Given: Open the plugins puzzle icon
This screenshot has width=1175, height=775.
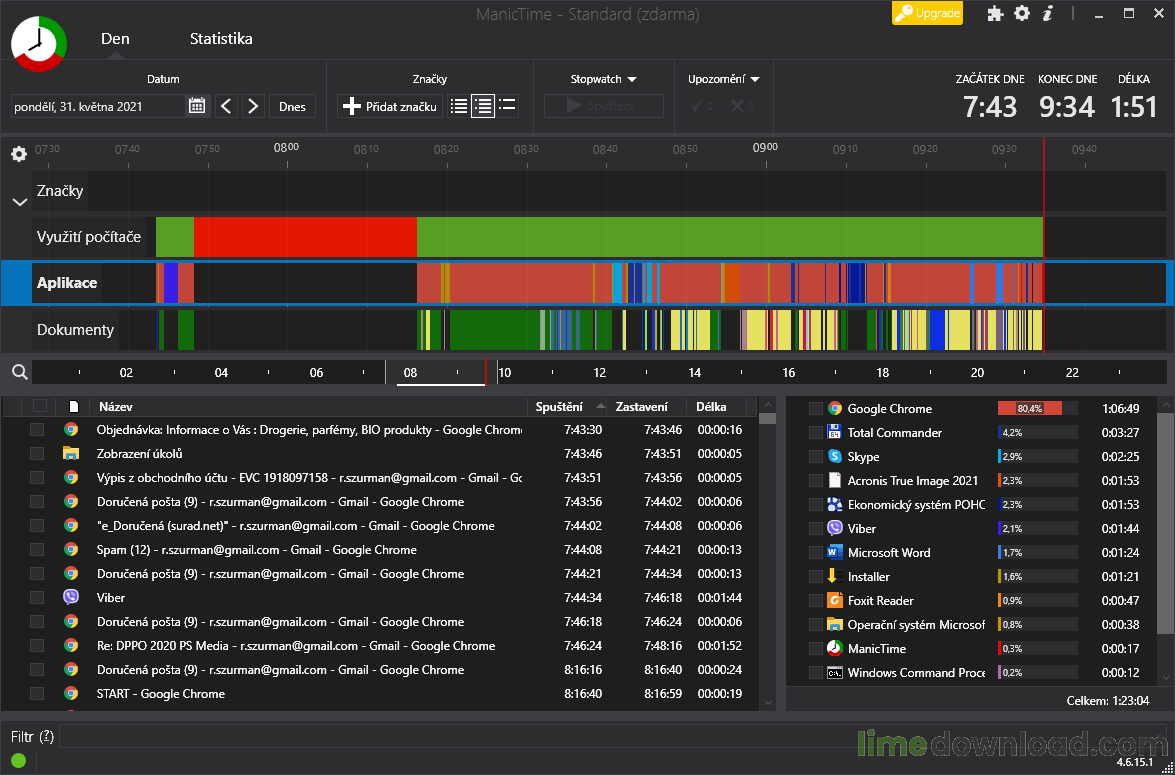Looking at the screenshot, I should click(995, 13).
